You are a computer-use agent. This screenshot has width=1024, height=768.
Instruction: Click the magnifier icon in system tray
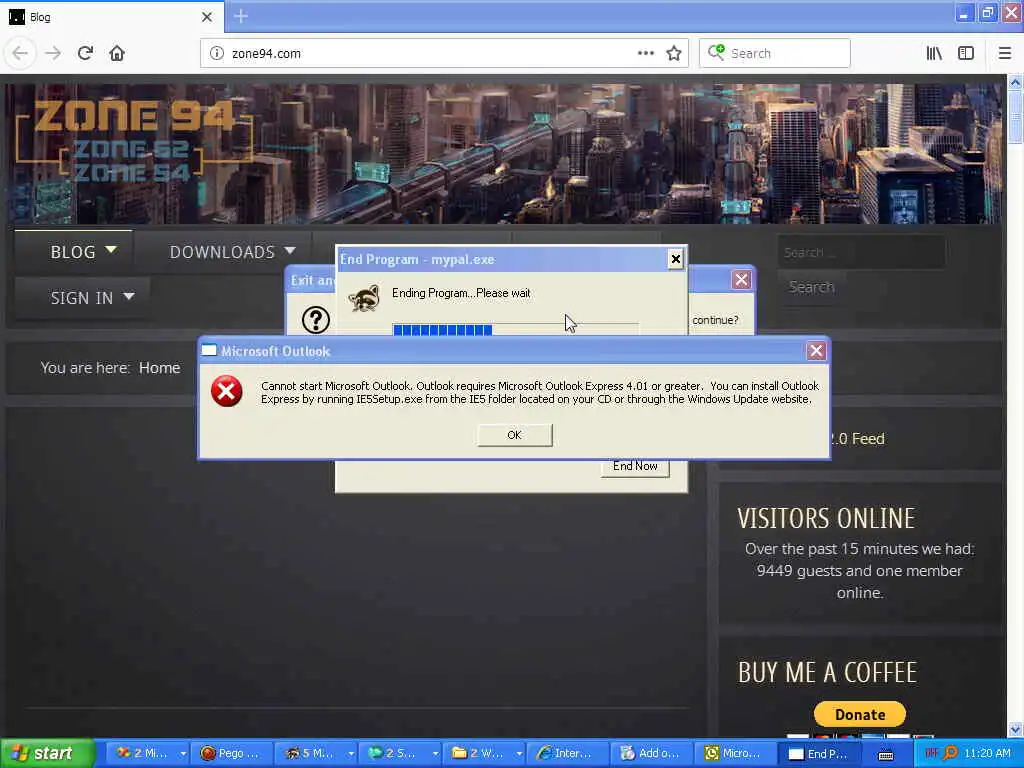[950, 753]
